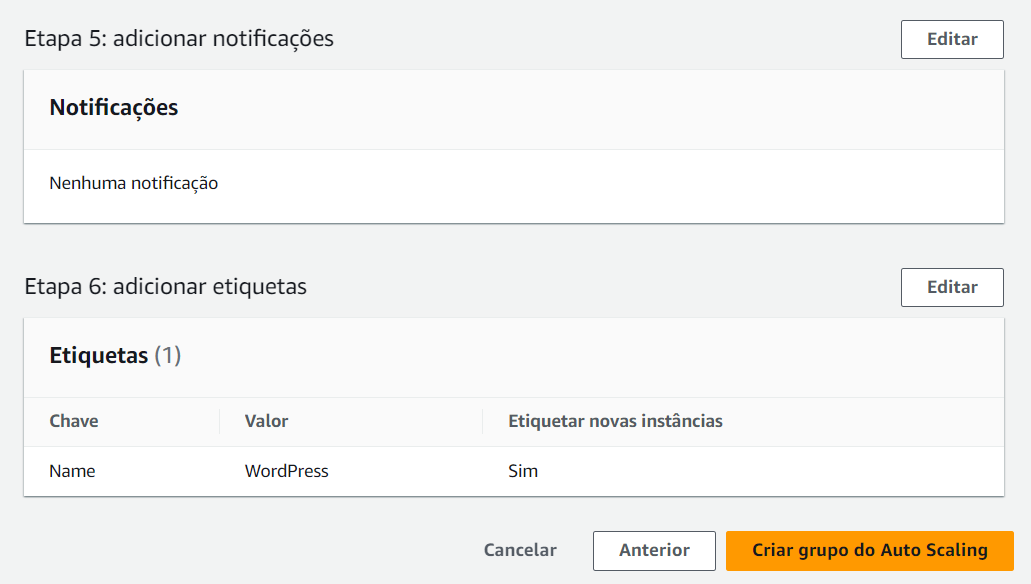Click the Notificações panel header

coord(111,108)
